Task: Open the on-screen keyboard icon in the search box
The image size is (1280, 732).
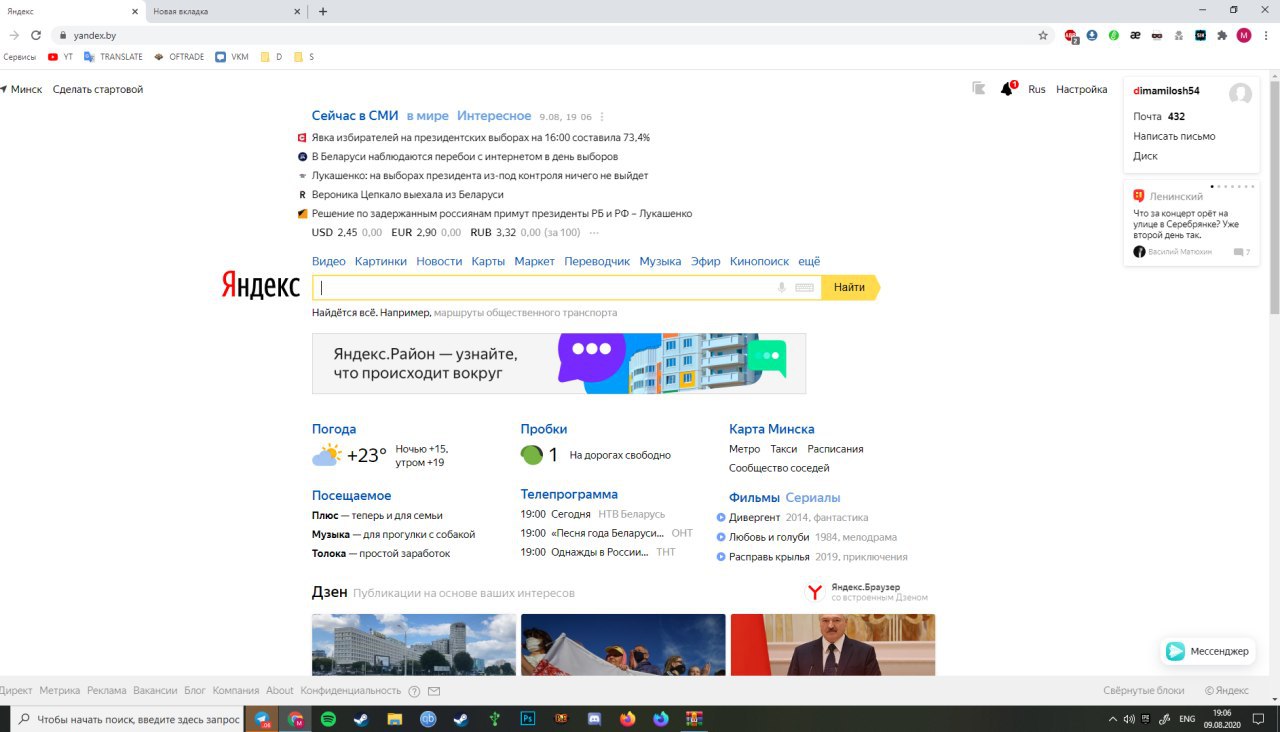Action: pyautogui.click(x=805, y=288)
